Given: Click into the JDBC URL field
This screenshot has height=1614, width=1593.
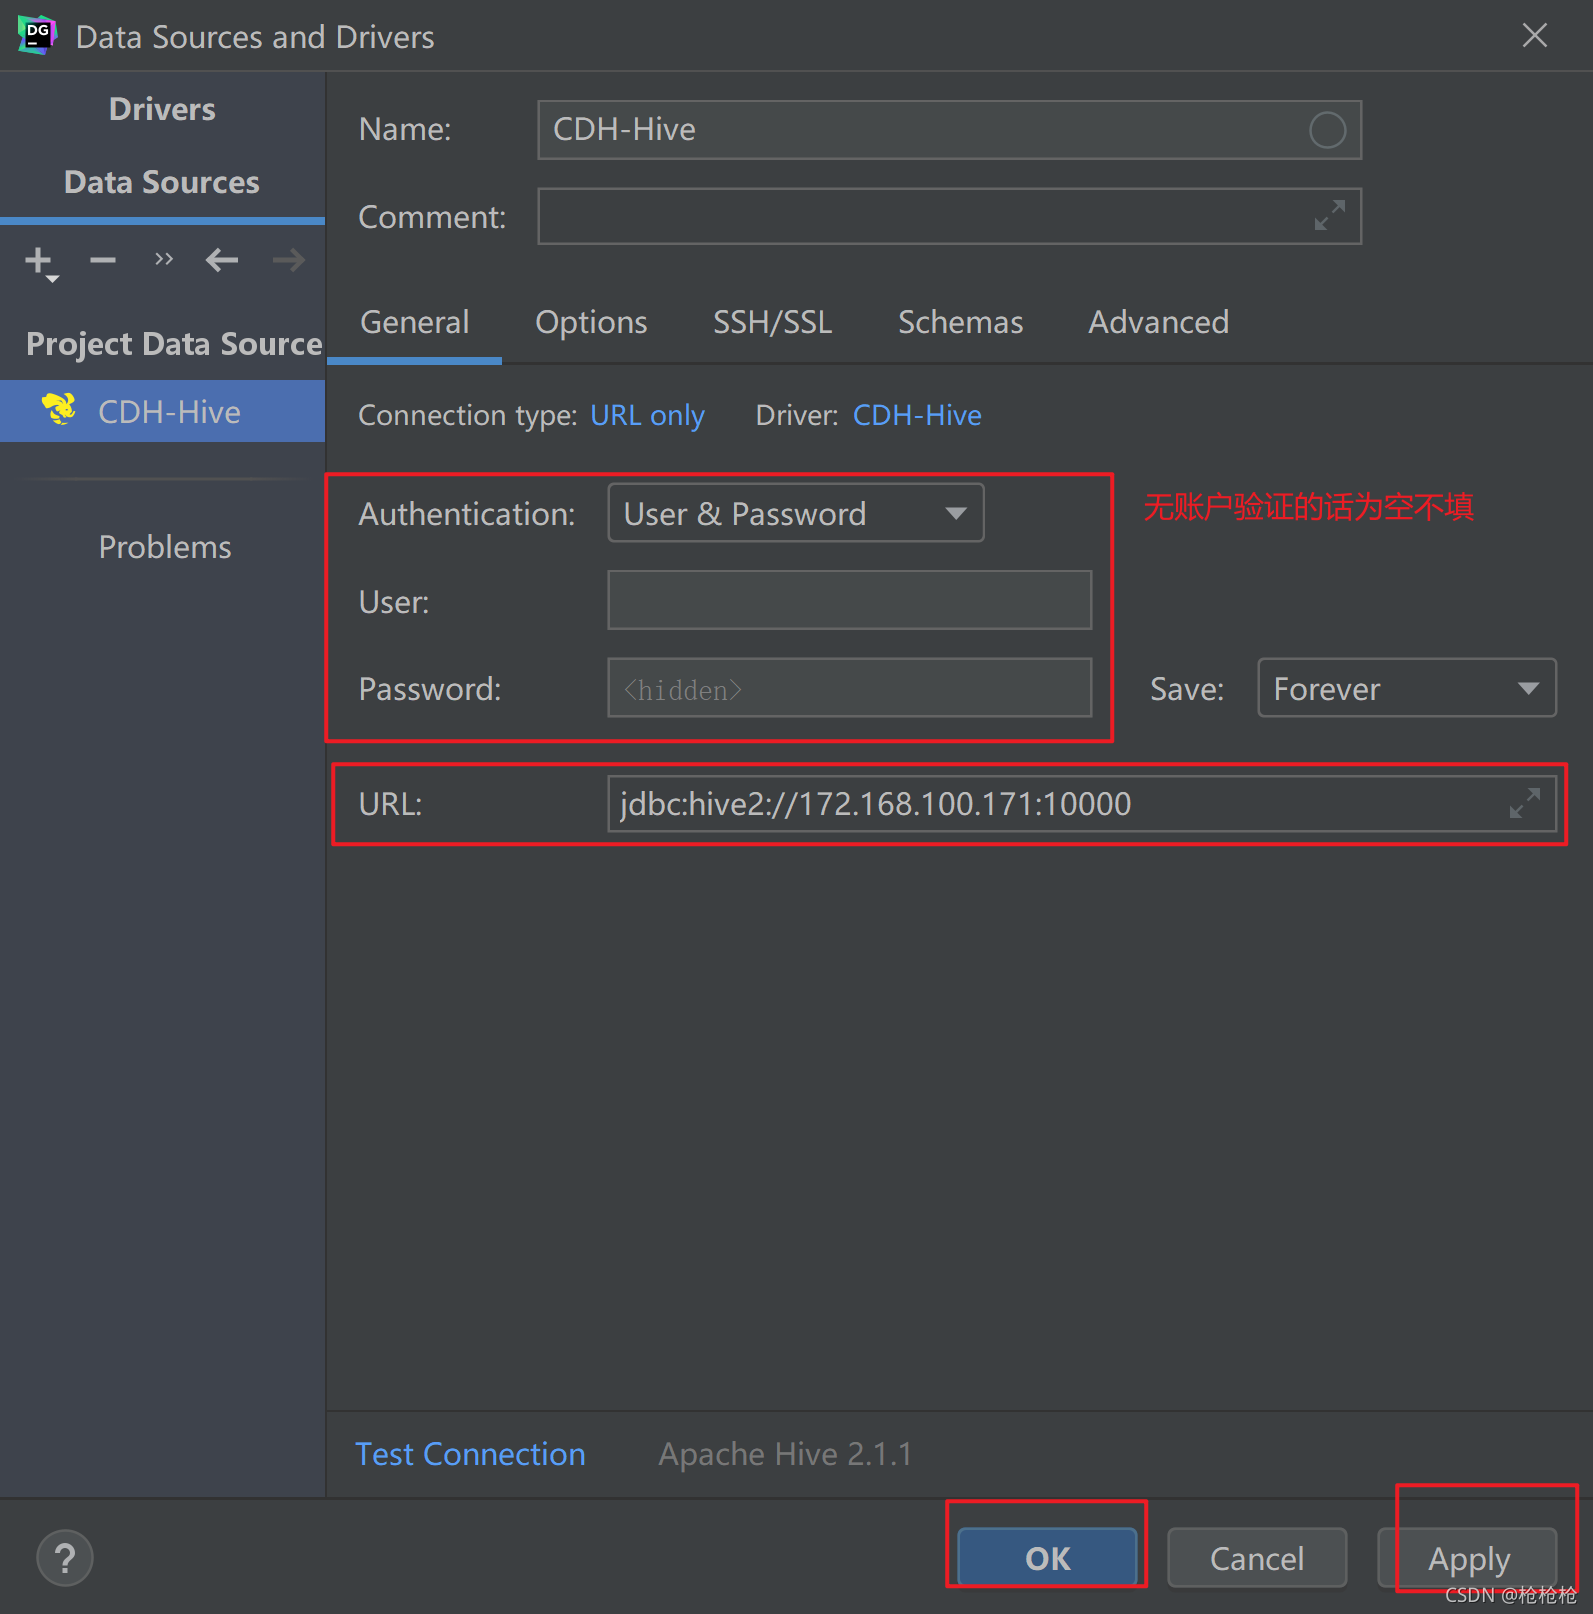Looking at the screenshot, I should coord(1081,803).
